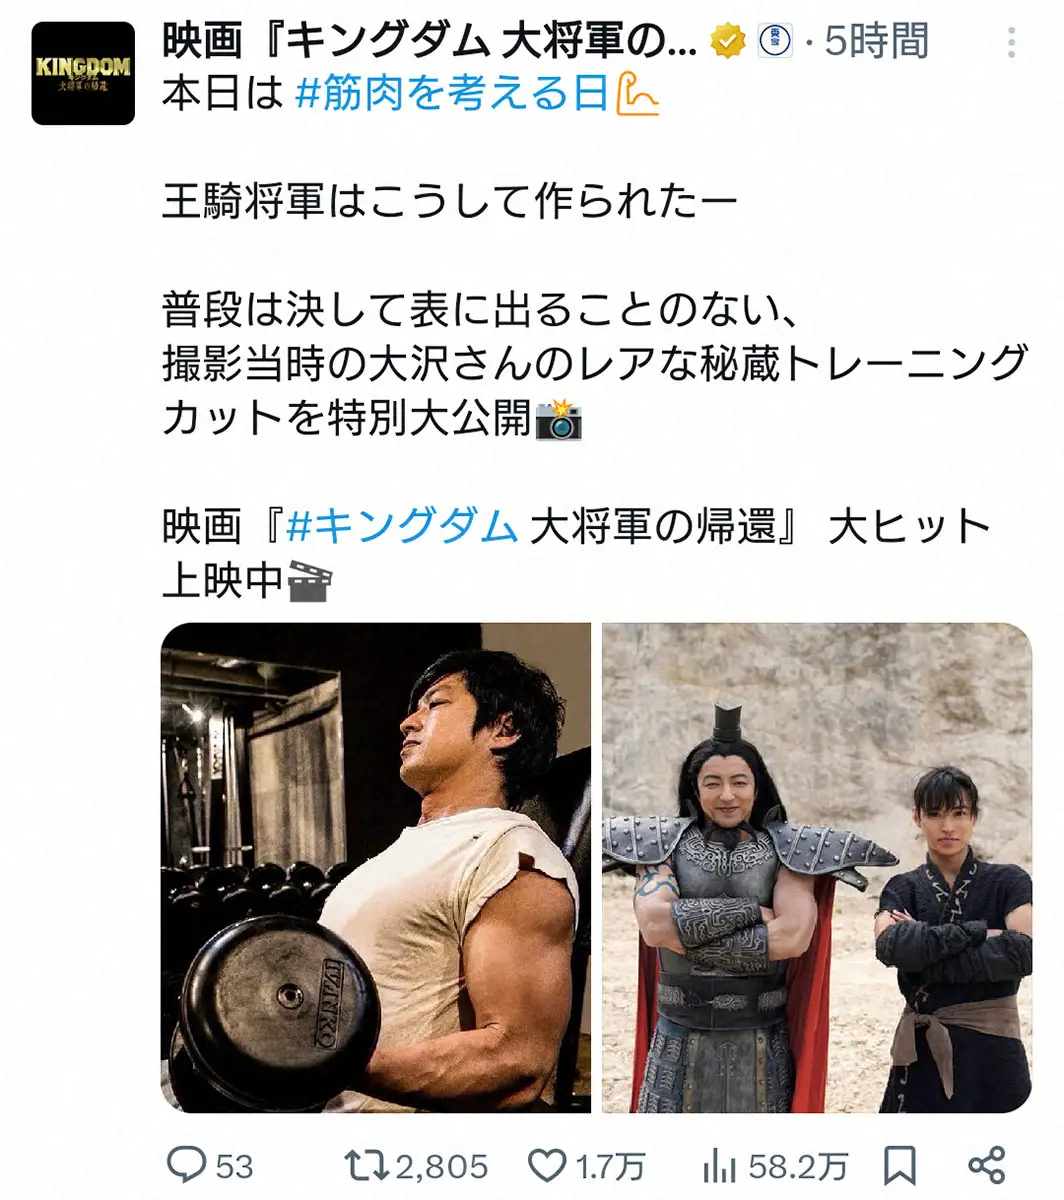
Task: Open the #筋肉を考える日 hashtag
Action: [453, 93]
